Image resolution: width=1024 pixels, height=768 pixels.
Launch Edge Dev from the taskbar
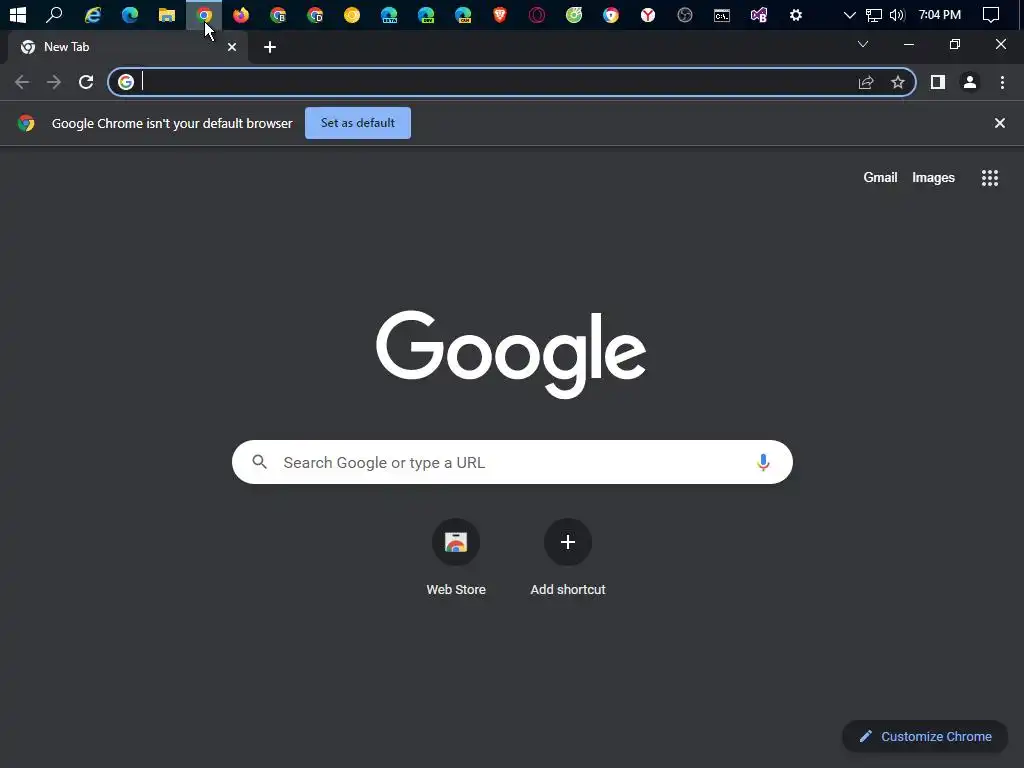point(426,14)
